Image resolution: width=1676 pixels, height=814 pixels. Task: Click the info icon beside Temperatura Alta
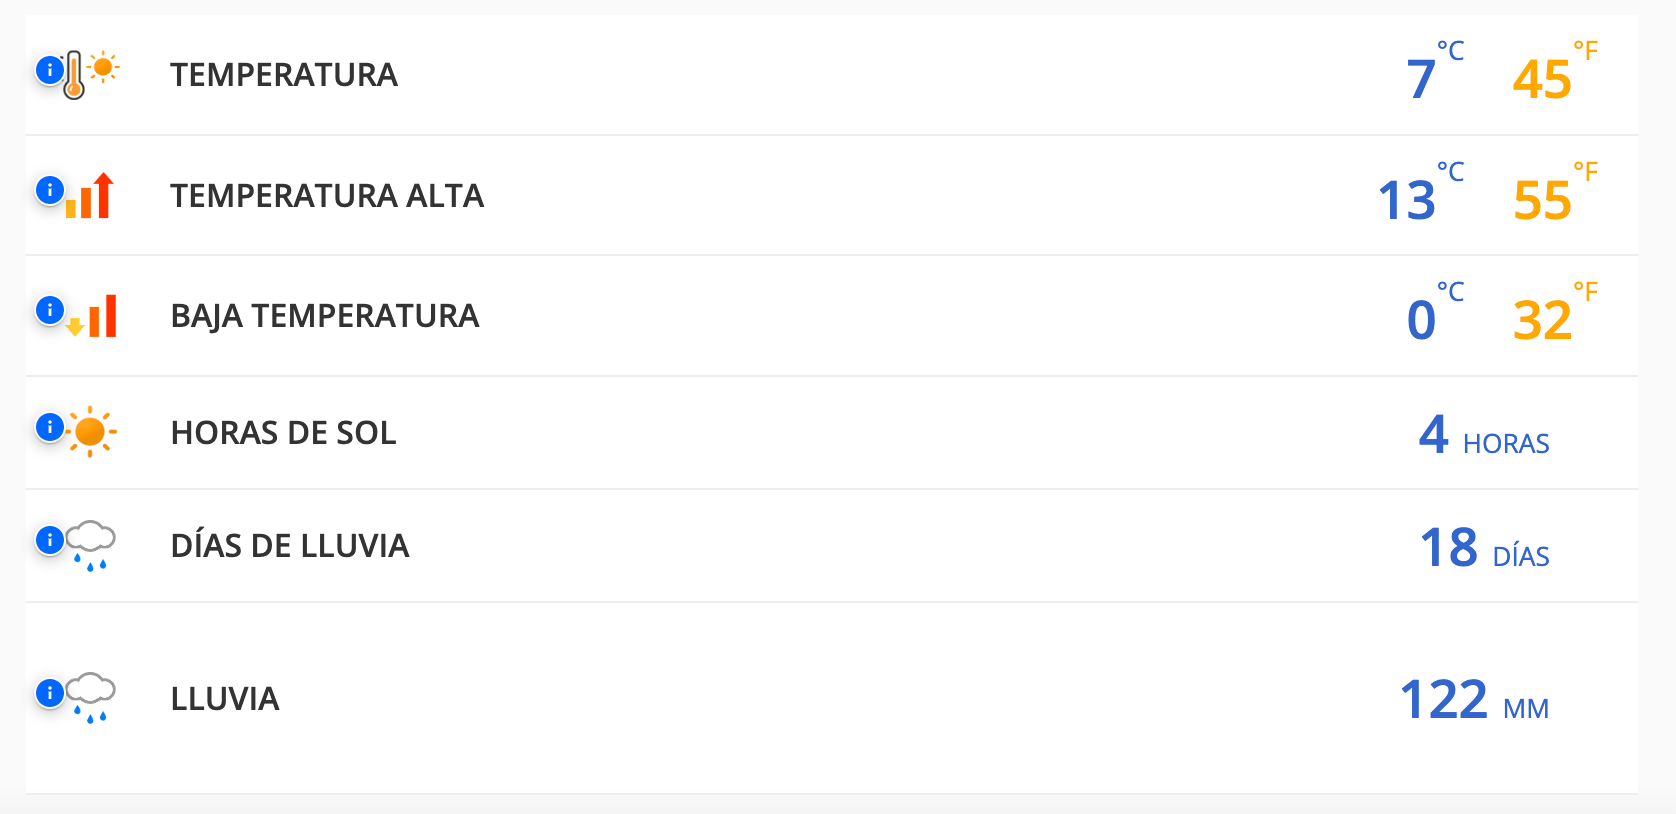point(49,190)
